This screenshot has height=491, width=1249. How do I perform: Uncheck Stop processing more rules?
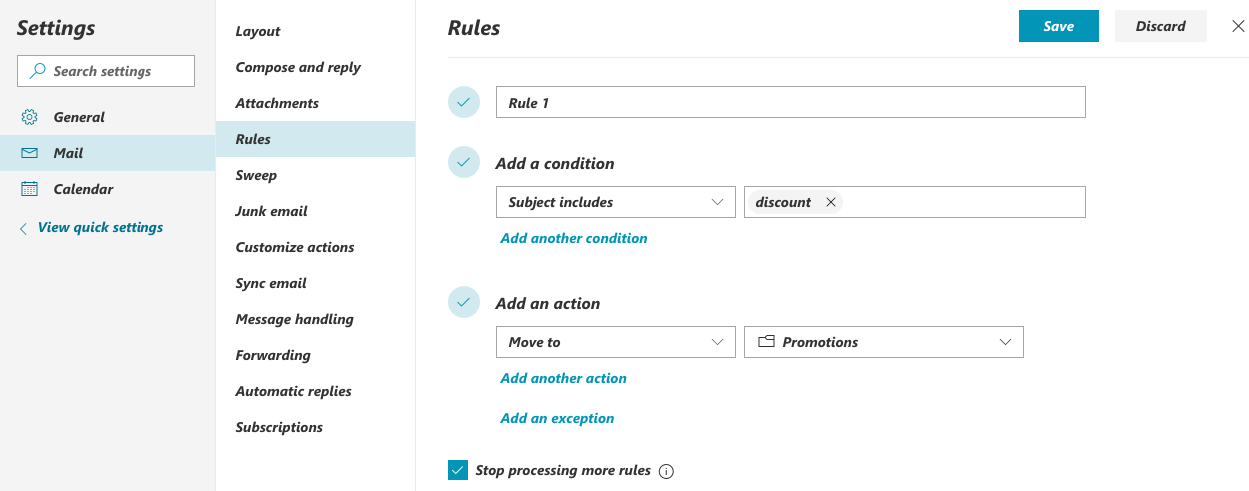click(x=458, y=470)
